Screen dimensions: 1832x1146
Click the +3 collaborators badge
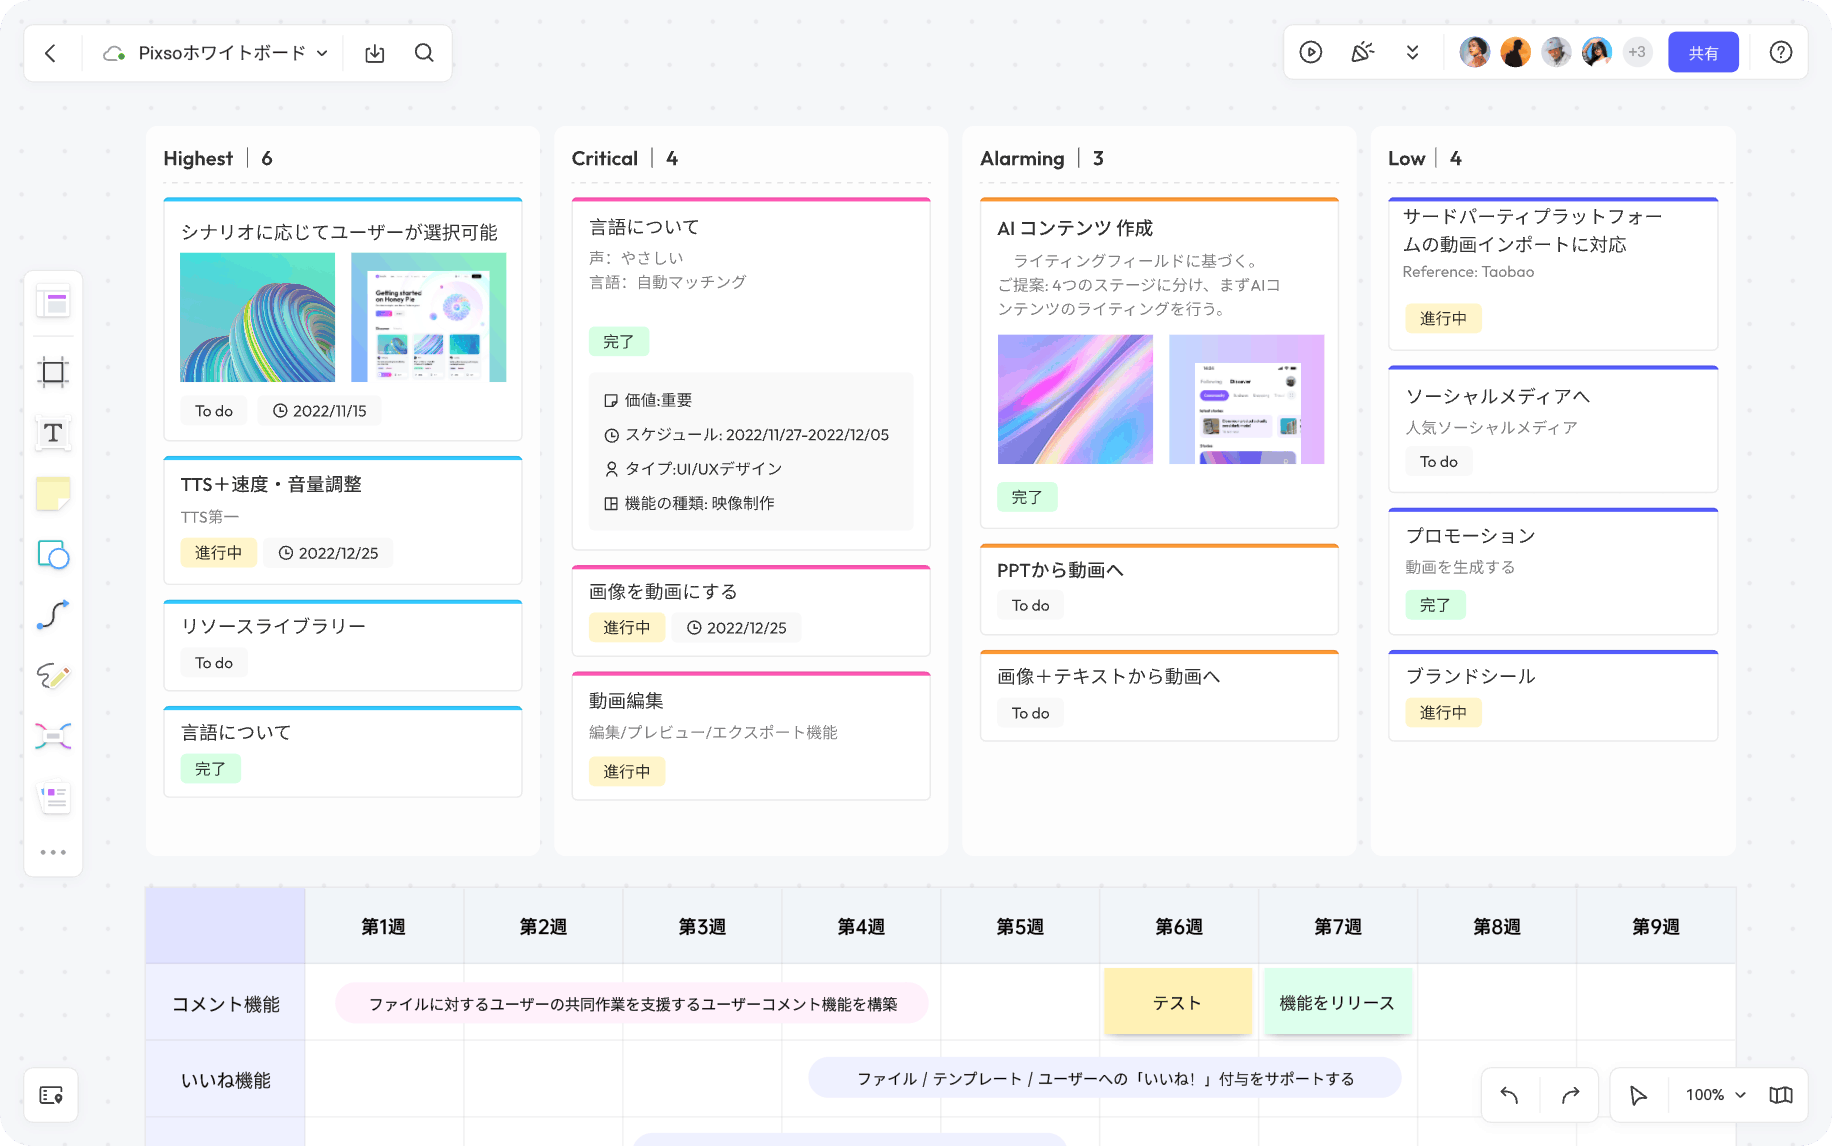1637,52
